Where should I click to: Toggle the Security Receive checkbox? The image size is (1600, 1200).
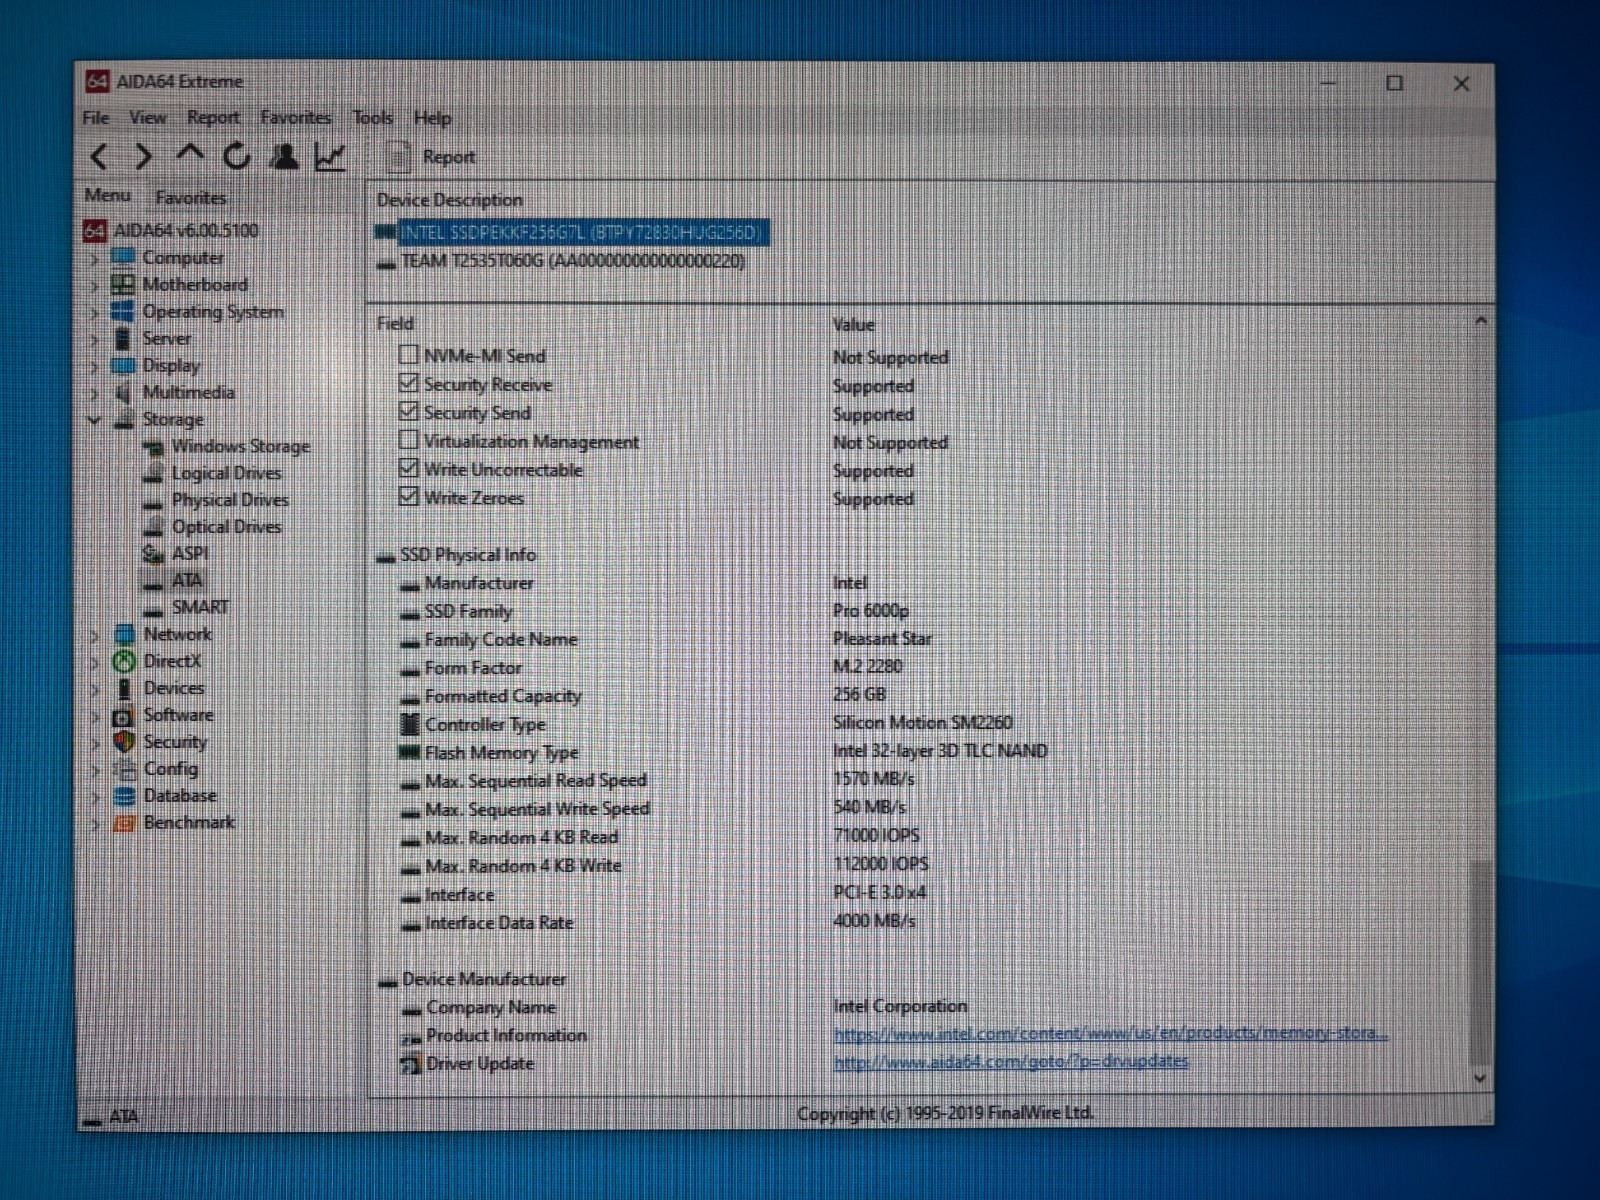tap(408, 383)
